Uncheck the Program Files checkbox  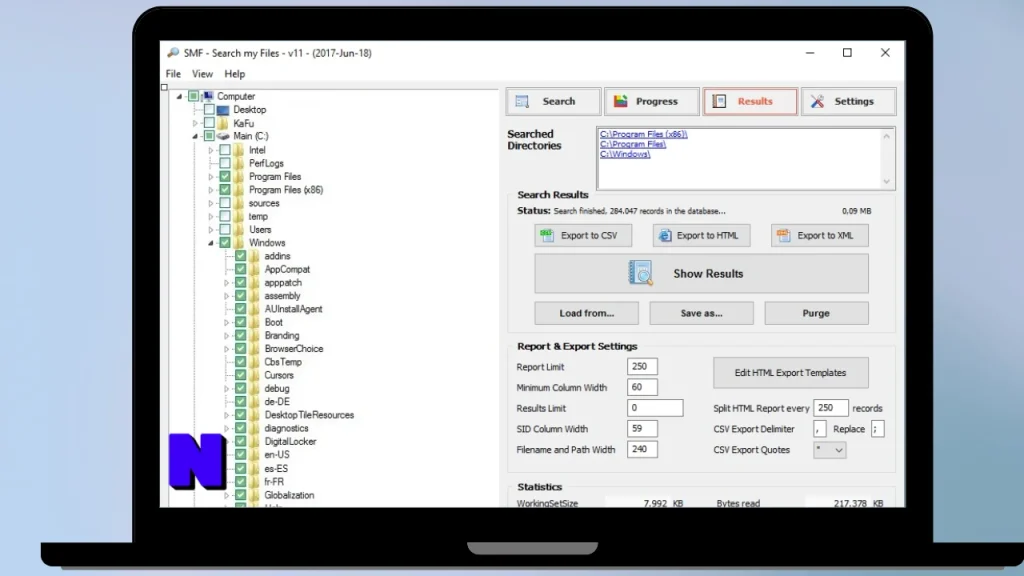coord(225,176)
